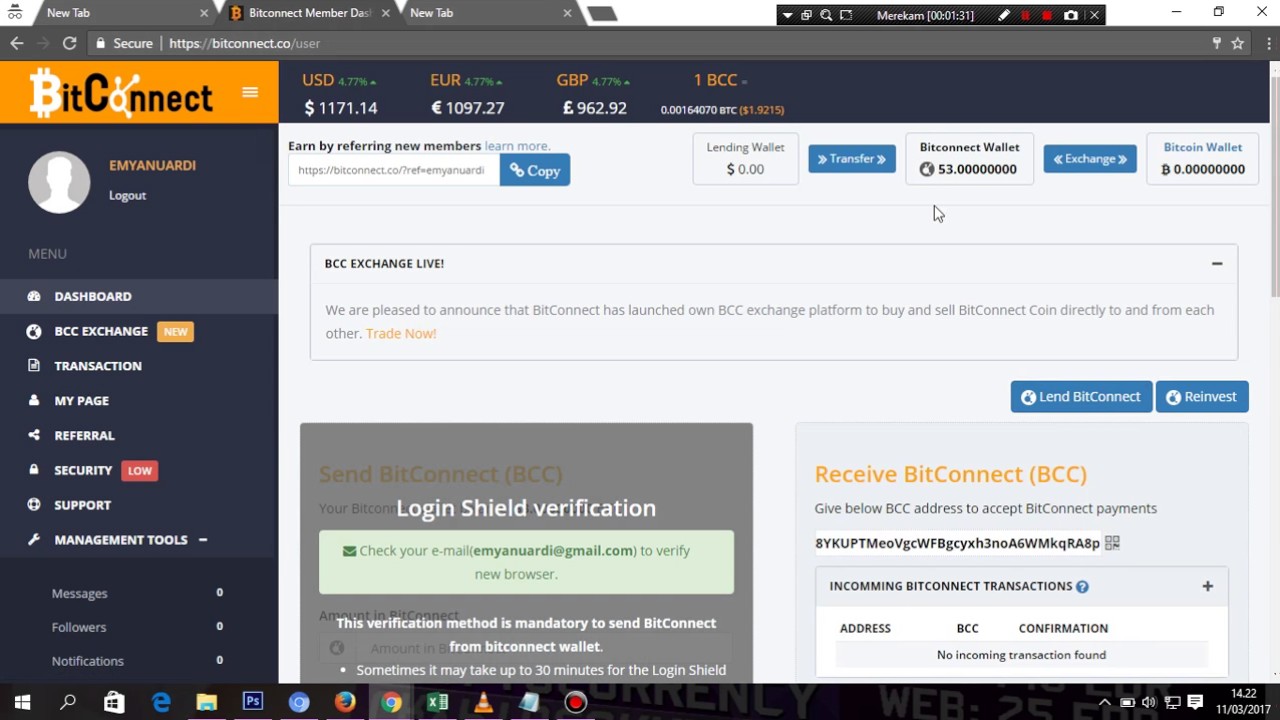Click the Referral share icon
Image resolution: width=1280 pixels, height=720 pixels.
tap(34, 435)
